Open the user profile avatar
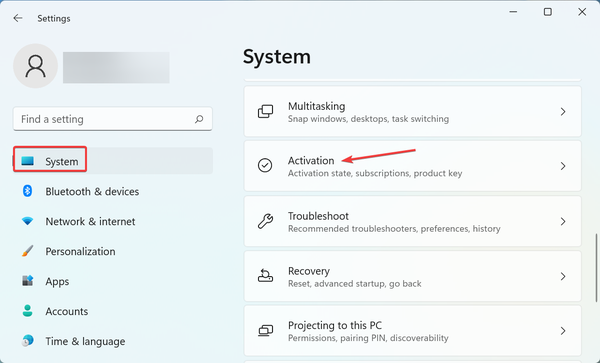 (36, 66)
